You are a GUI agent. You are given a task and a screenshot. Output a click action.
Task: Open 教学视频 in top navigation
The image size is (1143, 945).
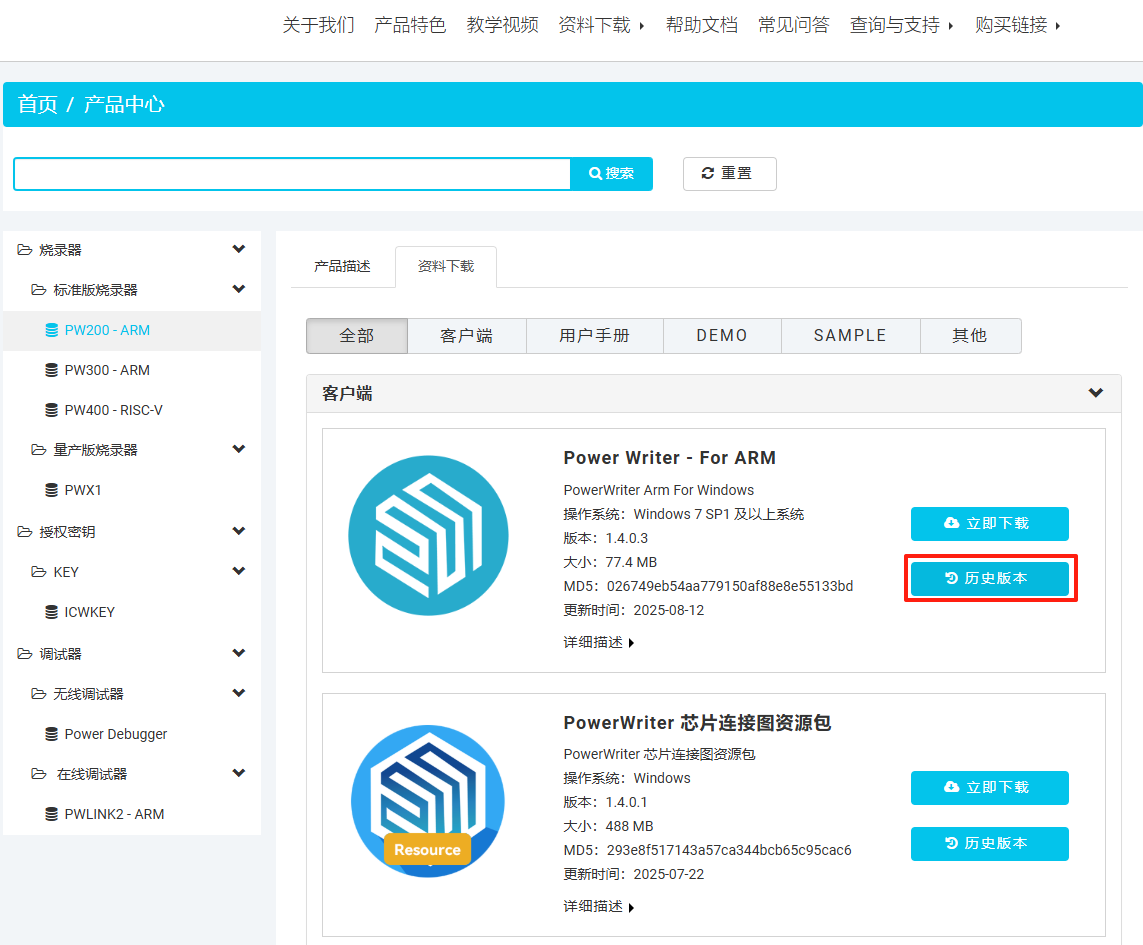(502, 26)
